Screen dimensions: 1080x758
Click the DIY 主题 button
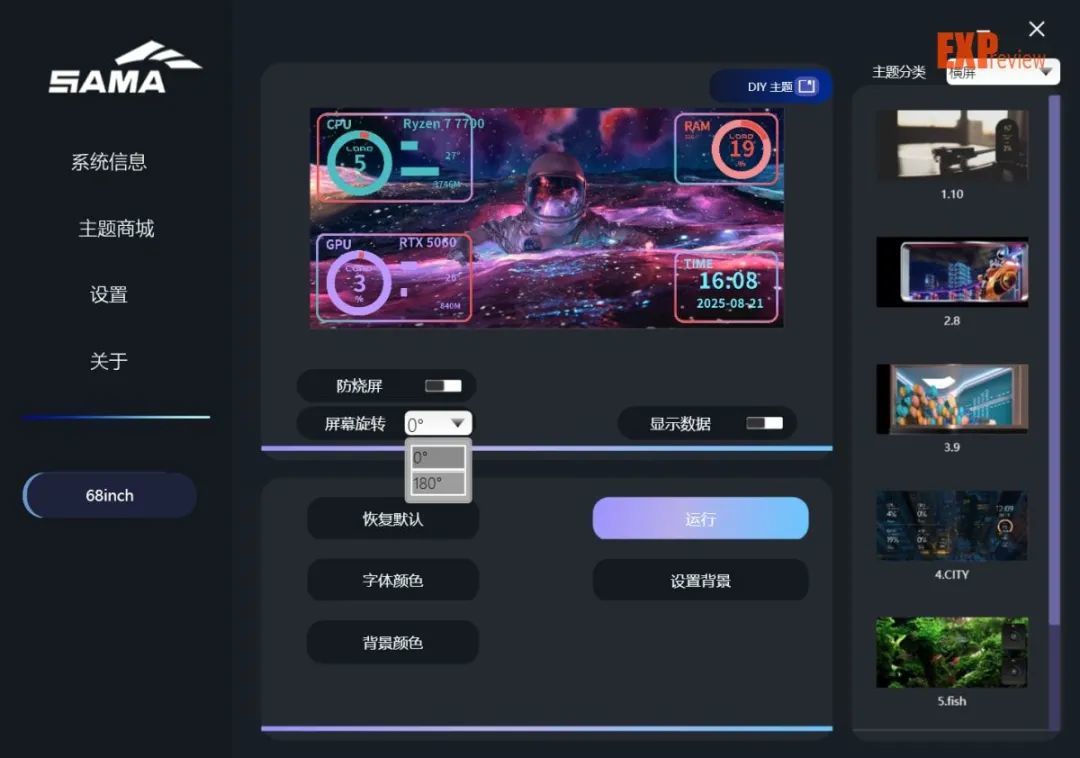772,87
